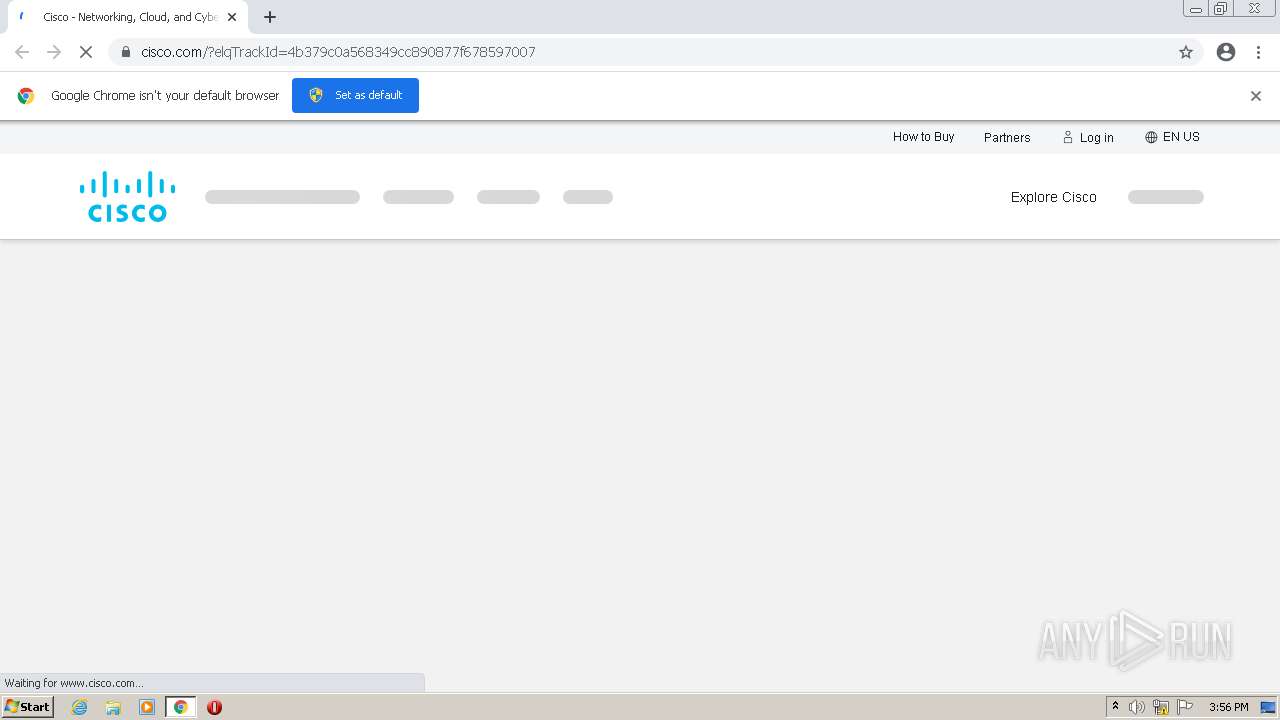Open the red Opera taskbar icon

[x=214, y=707]
